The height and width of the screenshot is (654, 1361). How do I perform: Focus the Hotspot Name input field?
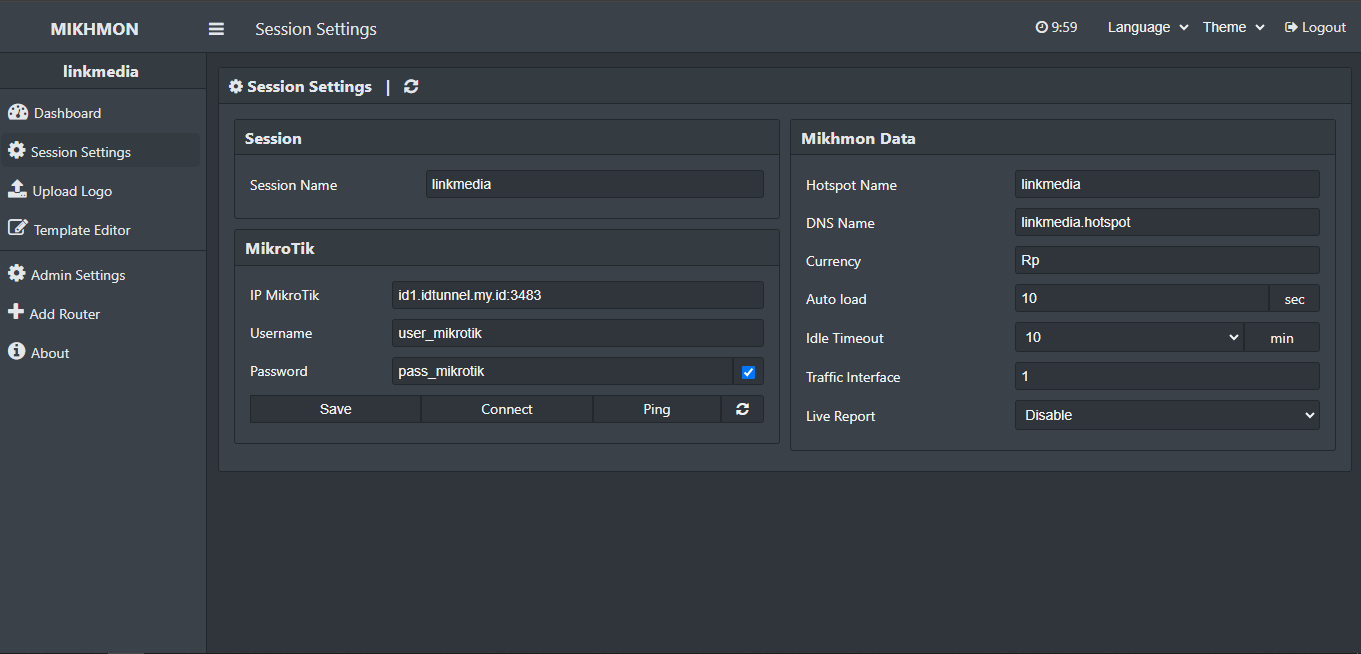[x=1167, y=184]
